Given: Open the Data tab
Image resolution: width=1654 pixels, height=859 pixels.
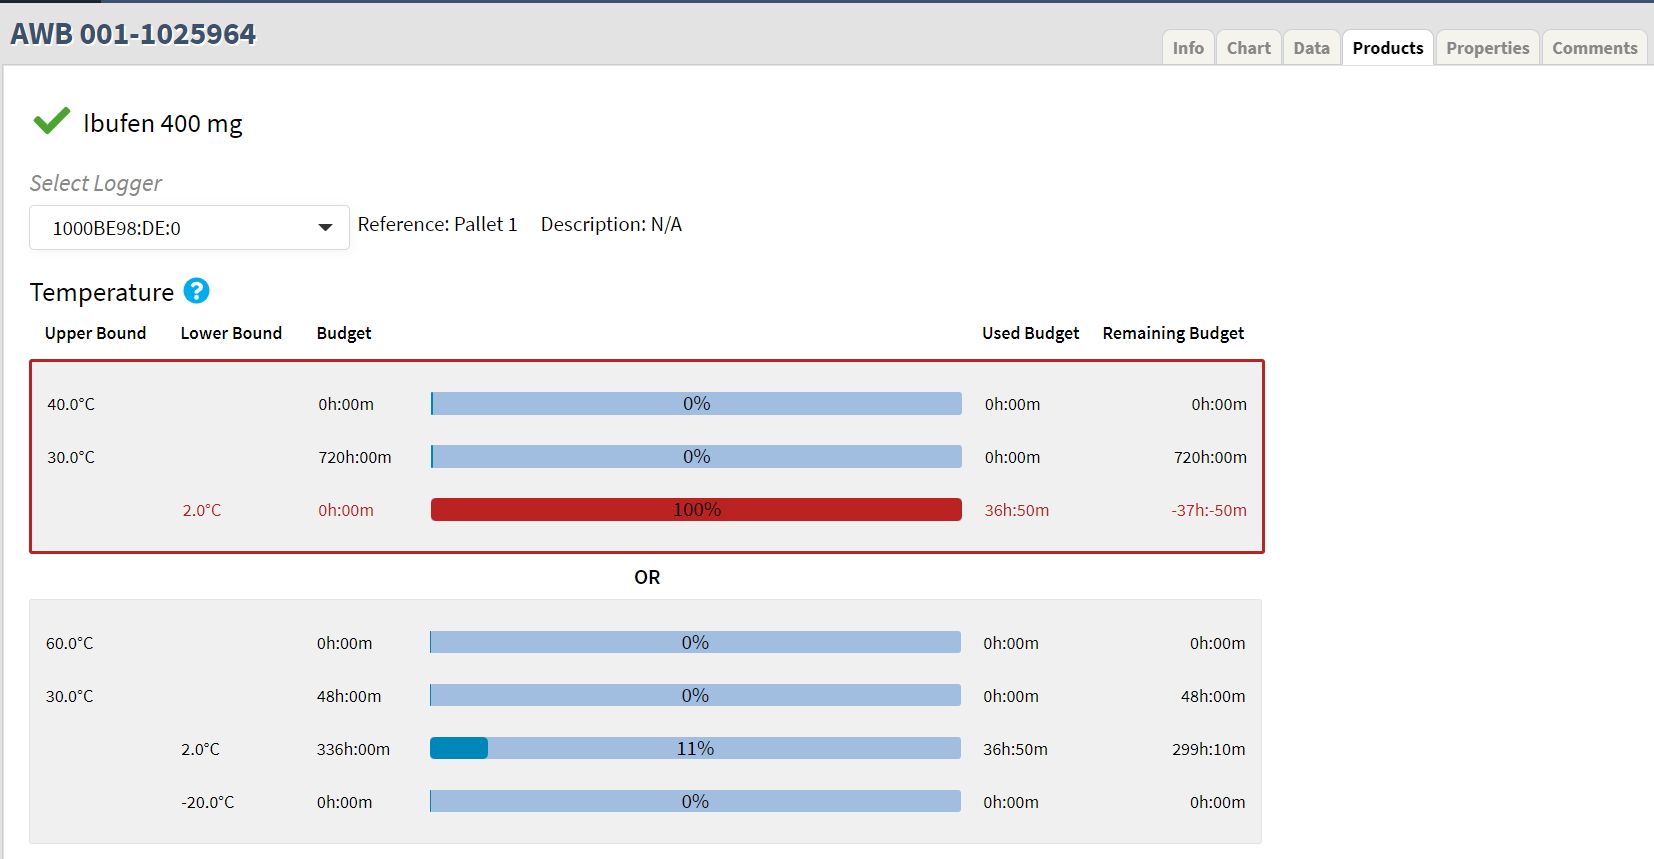Looking at the screenshot, I should [1311, 48].
